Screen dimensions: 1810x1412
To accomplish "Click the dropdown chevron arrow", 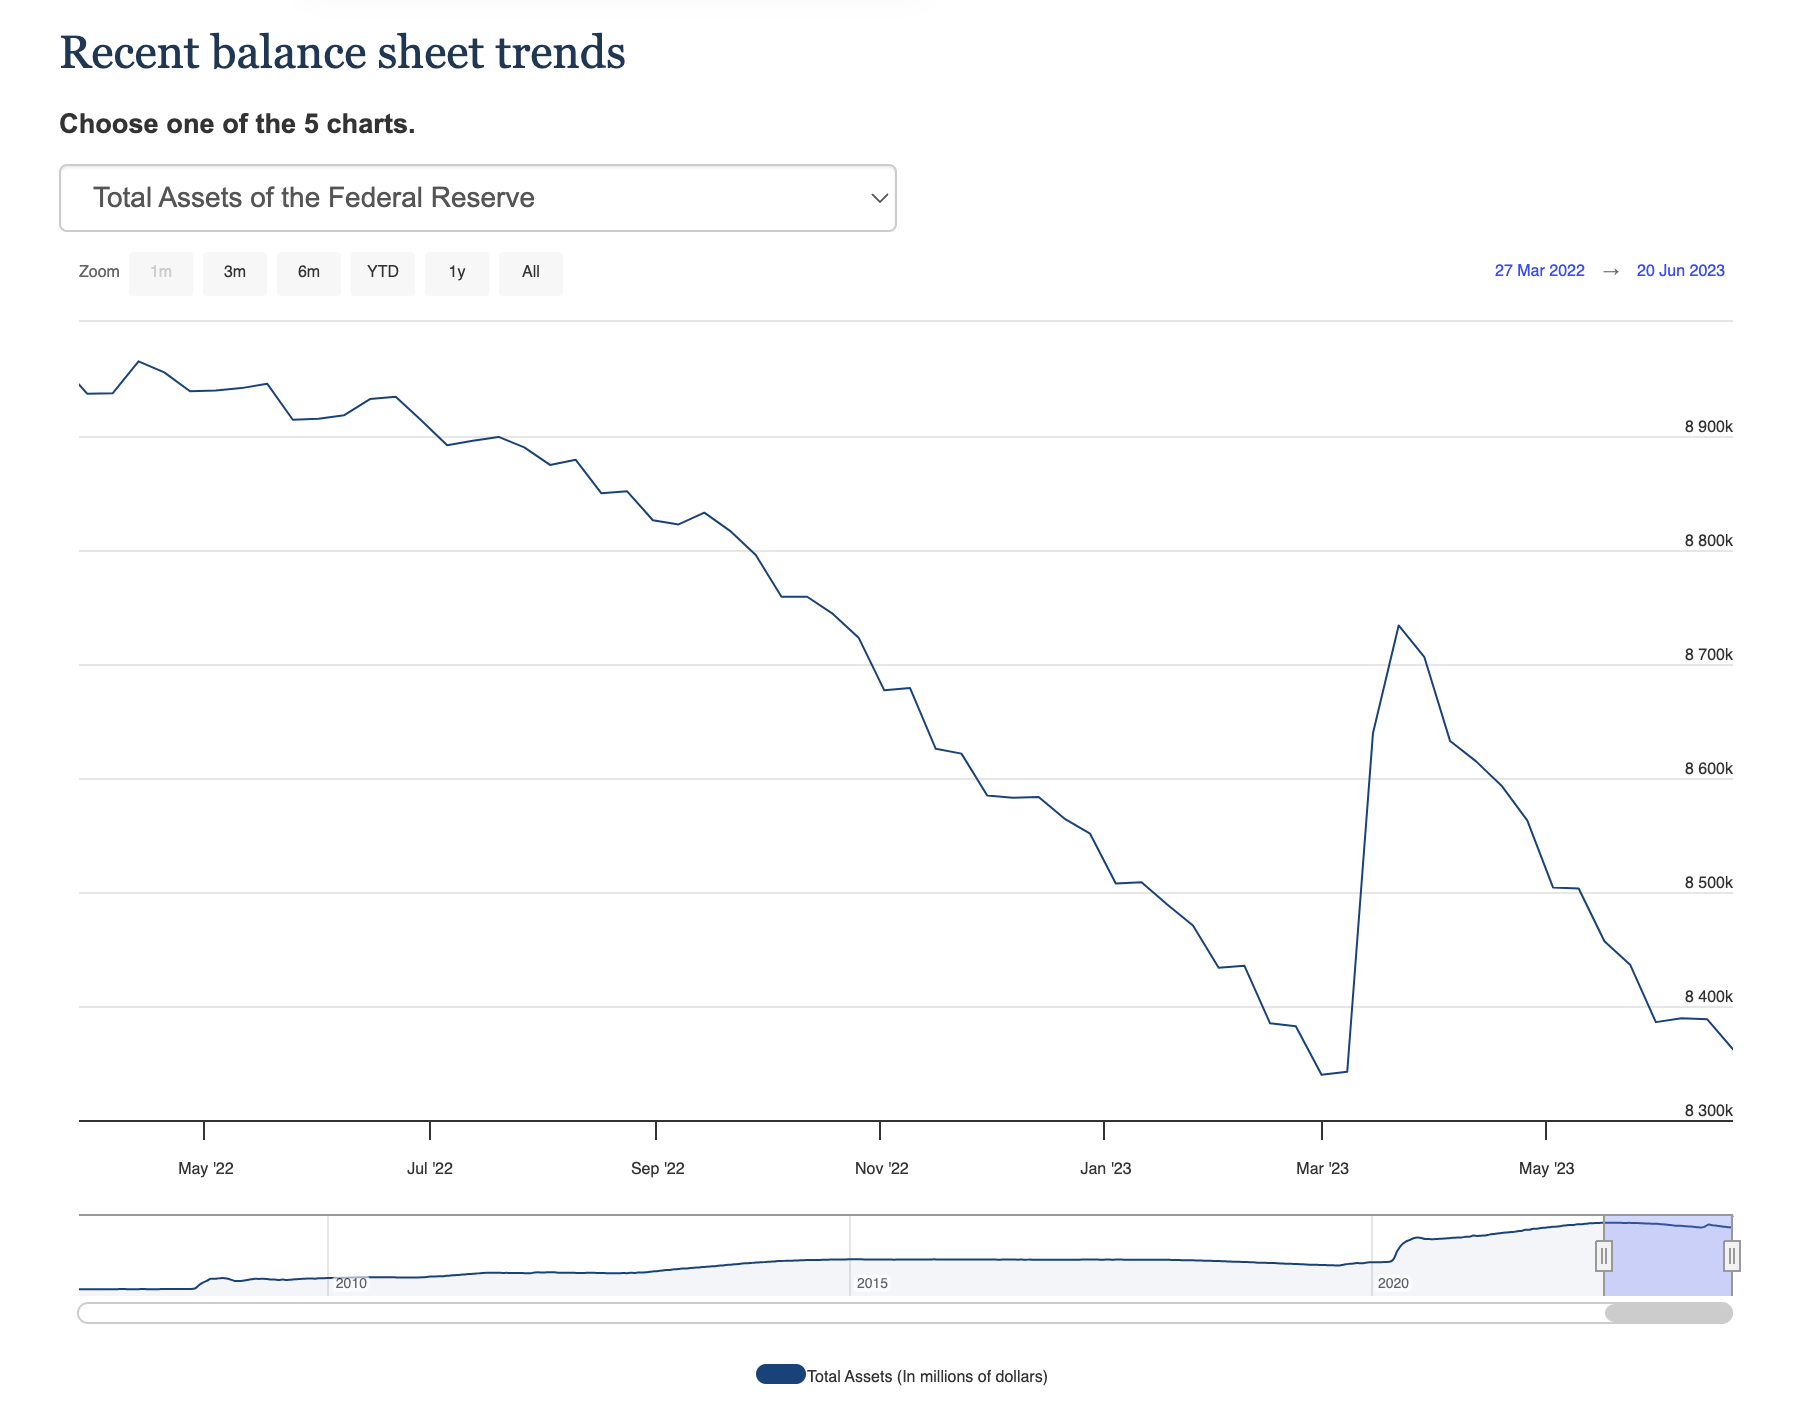I will coord(879,198).
